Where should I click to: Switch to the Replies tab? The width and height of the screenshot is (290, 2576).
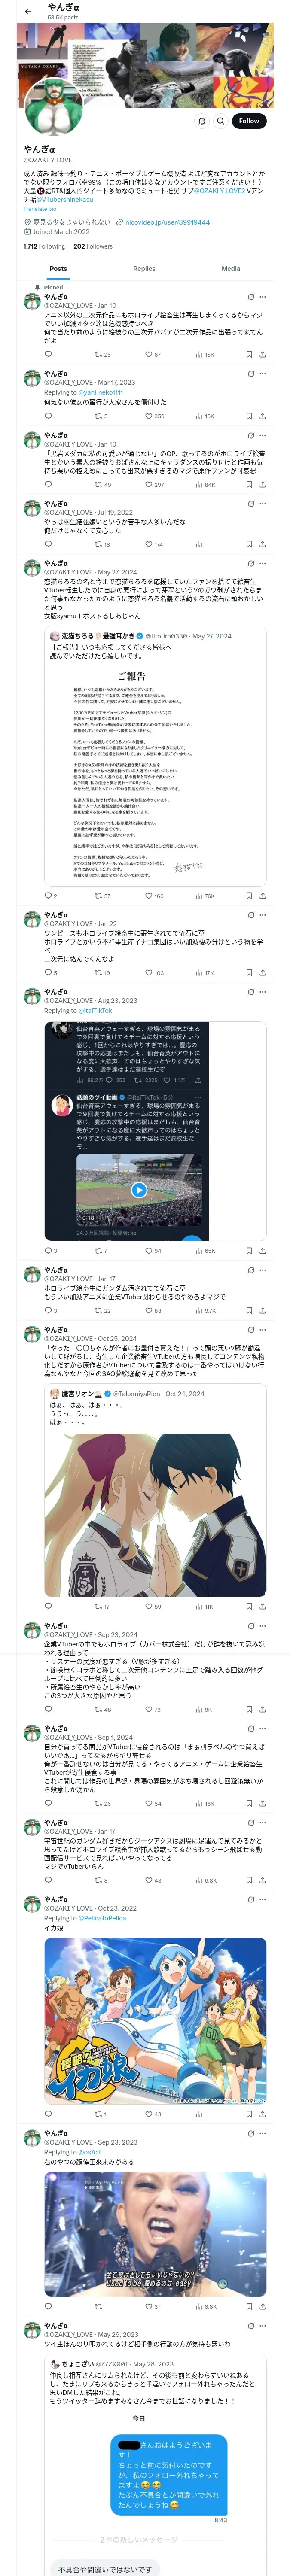tap(144, 268)
